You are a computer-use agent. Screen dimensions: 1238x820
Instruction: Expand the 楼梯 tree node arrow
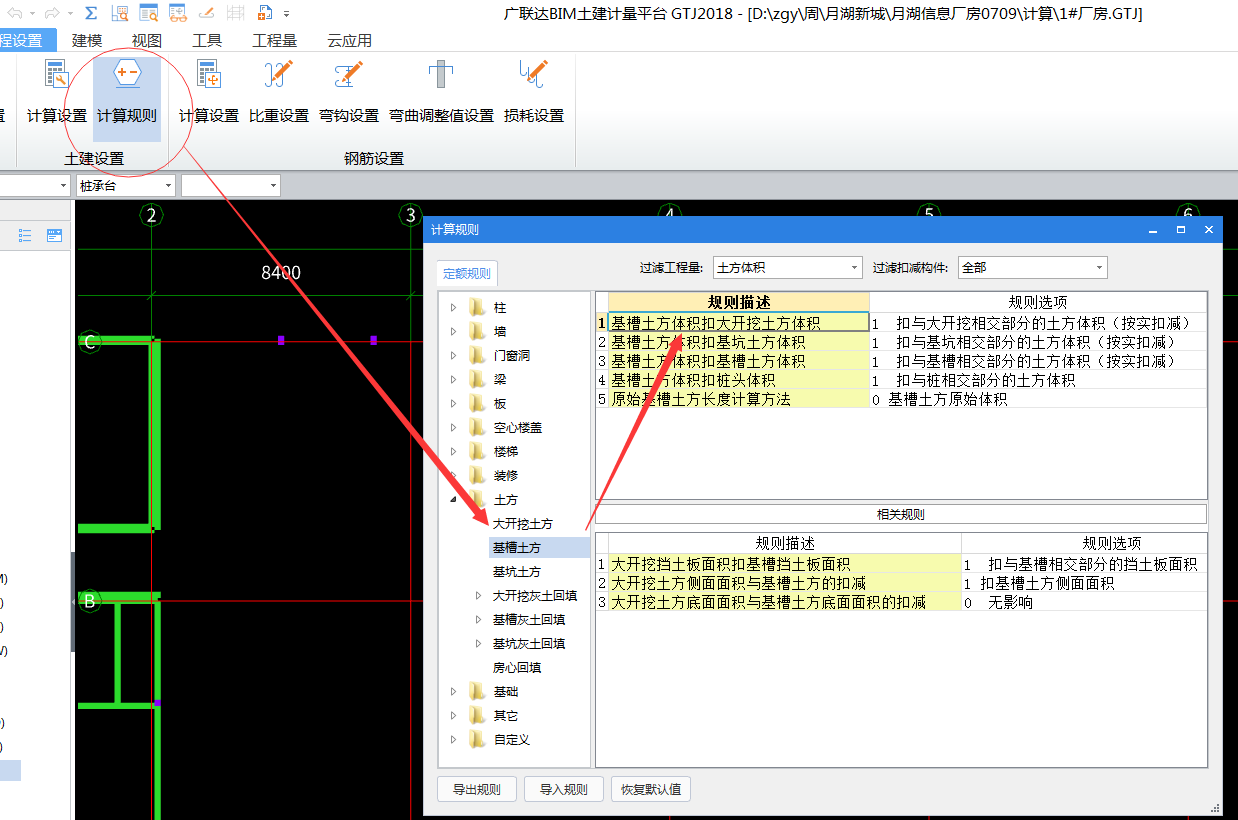click(453, 451)
